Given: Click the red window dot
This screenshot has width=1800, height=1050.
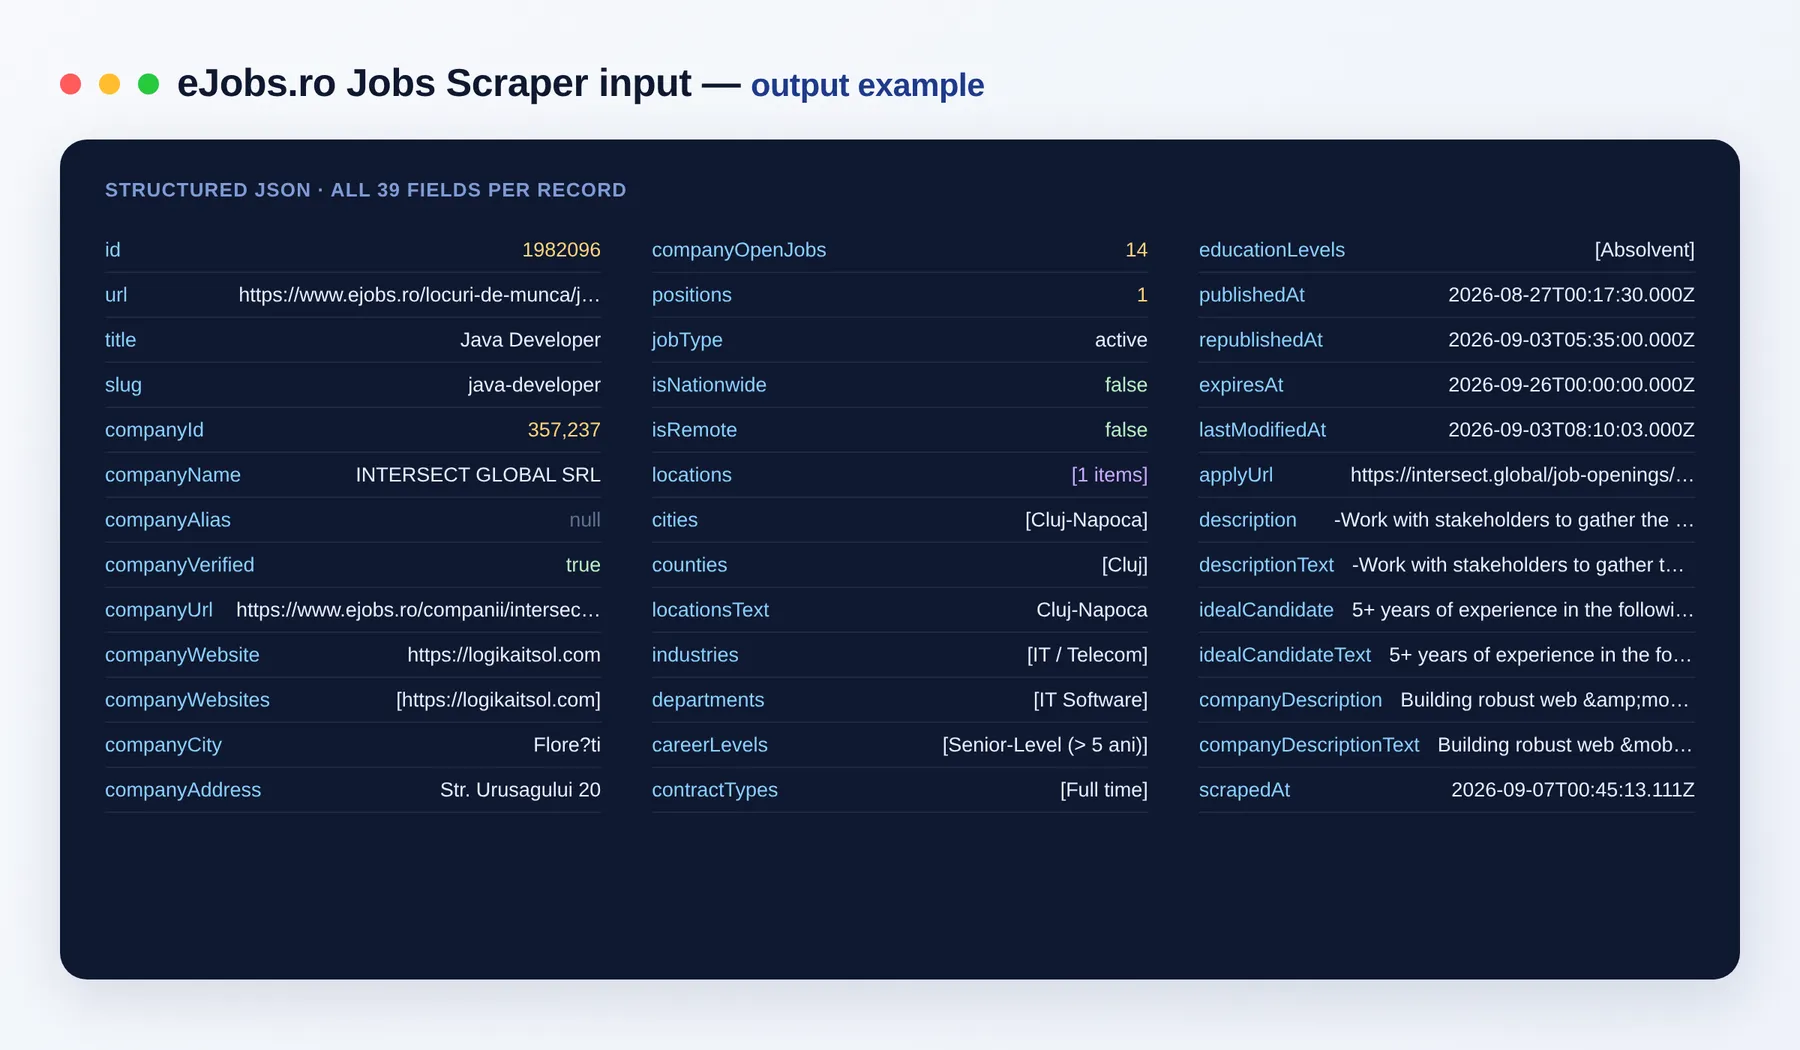Looking at the screenshot, I should (x=70, y=84).
